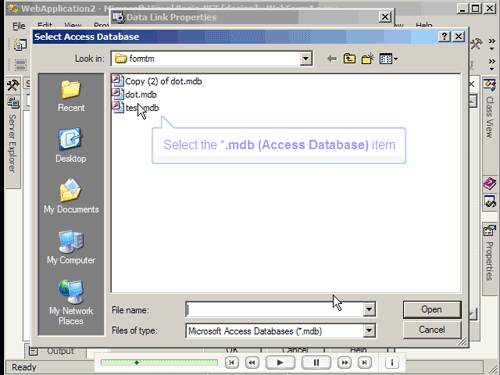Viewport: 500px width, 375px height.
Task: Click the Toolbox hammer icon on left
Action: [13, 86]
